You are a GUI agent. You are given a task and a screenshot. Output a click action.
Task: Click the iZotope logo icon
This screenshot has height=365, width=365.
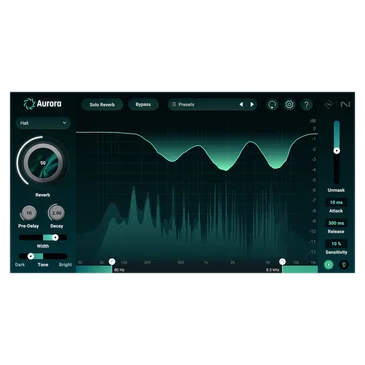tap(329, 105)
